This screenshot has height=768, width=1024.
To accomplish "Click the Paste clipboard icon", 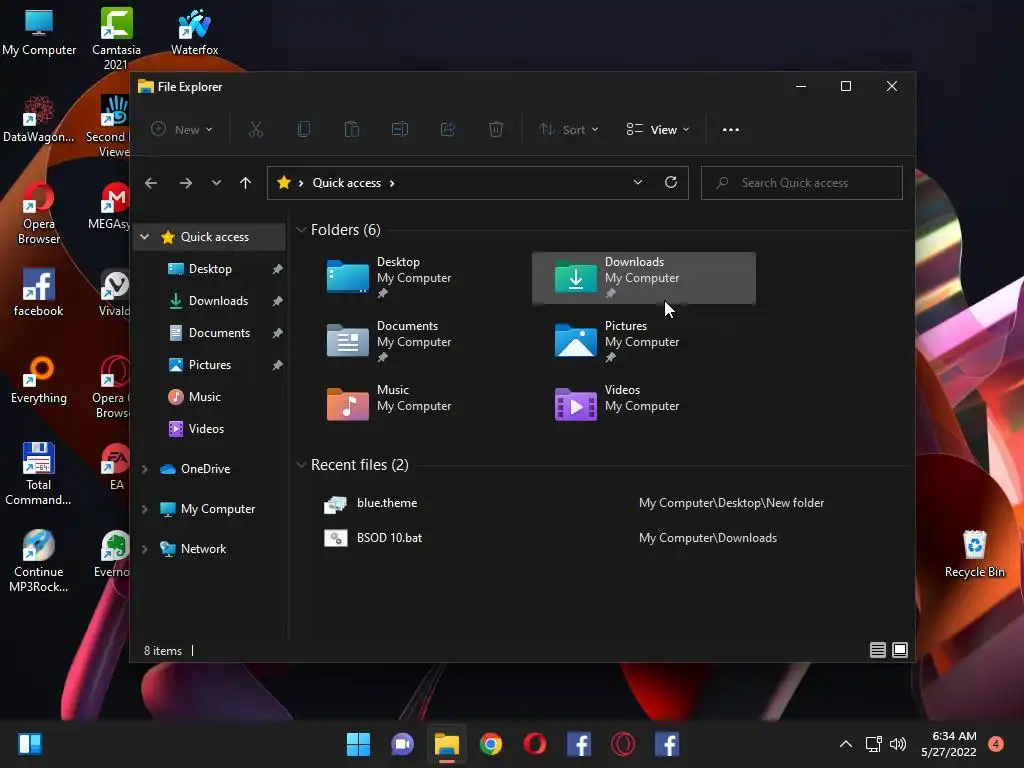I will coord(352,129).
